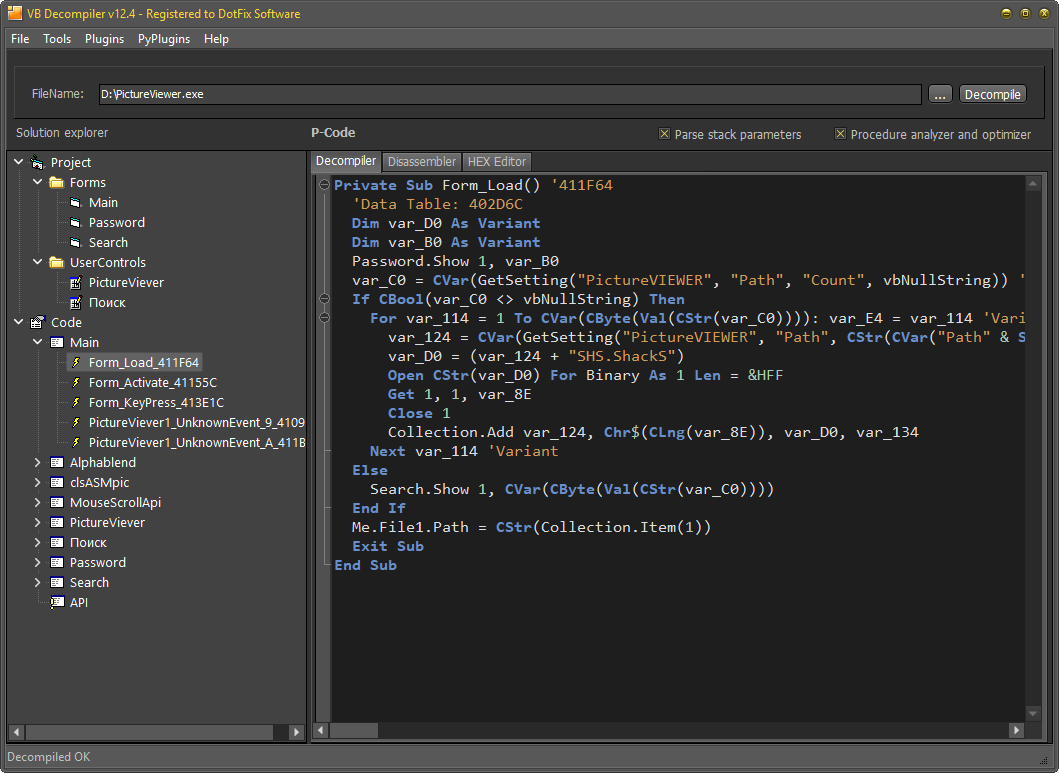Screen dimensions: 1059x773
Task: Select Form_Activate_41155C in the tree
Action: (x=153, y=383)
